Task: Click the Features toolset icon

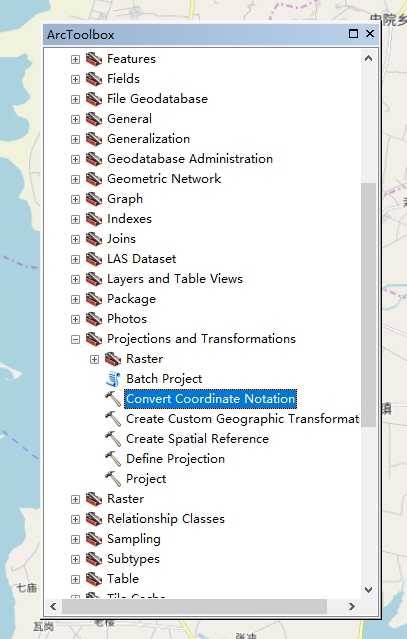Action: 94,59
